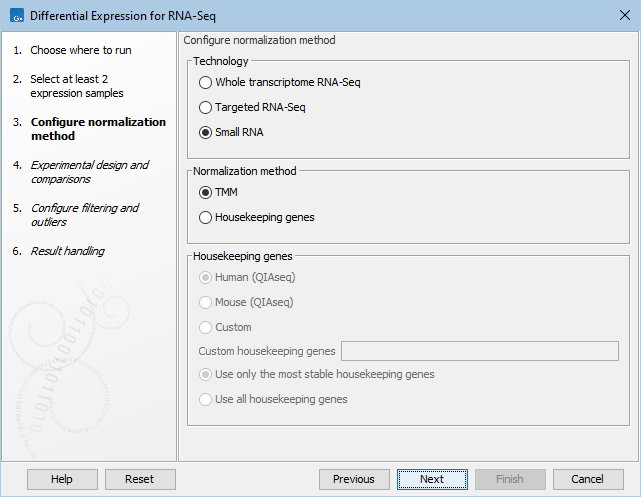Click the Custom housekeeping genes text field
The height and width of the screenshot is (497, 641).
480,351
